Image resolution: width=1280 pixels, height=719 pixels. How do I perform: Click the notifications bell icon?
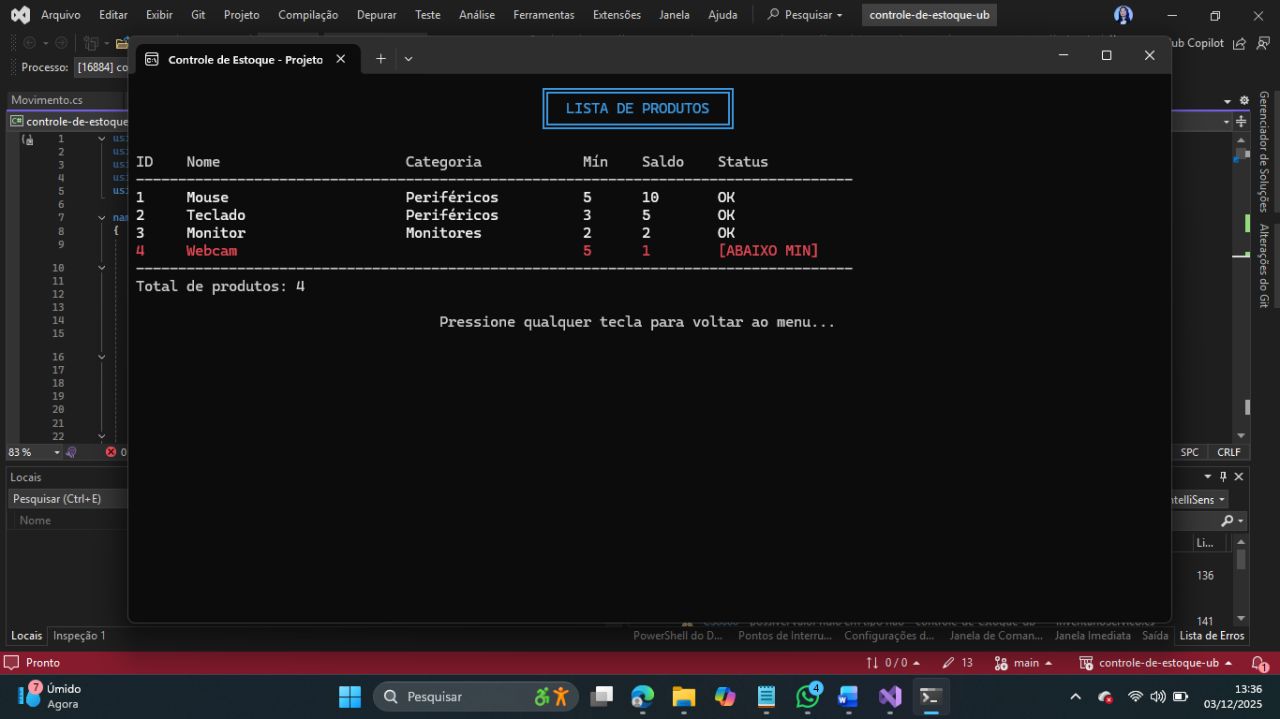[x=1260, y=664]
